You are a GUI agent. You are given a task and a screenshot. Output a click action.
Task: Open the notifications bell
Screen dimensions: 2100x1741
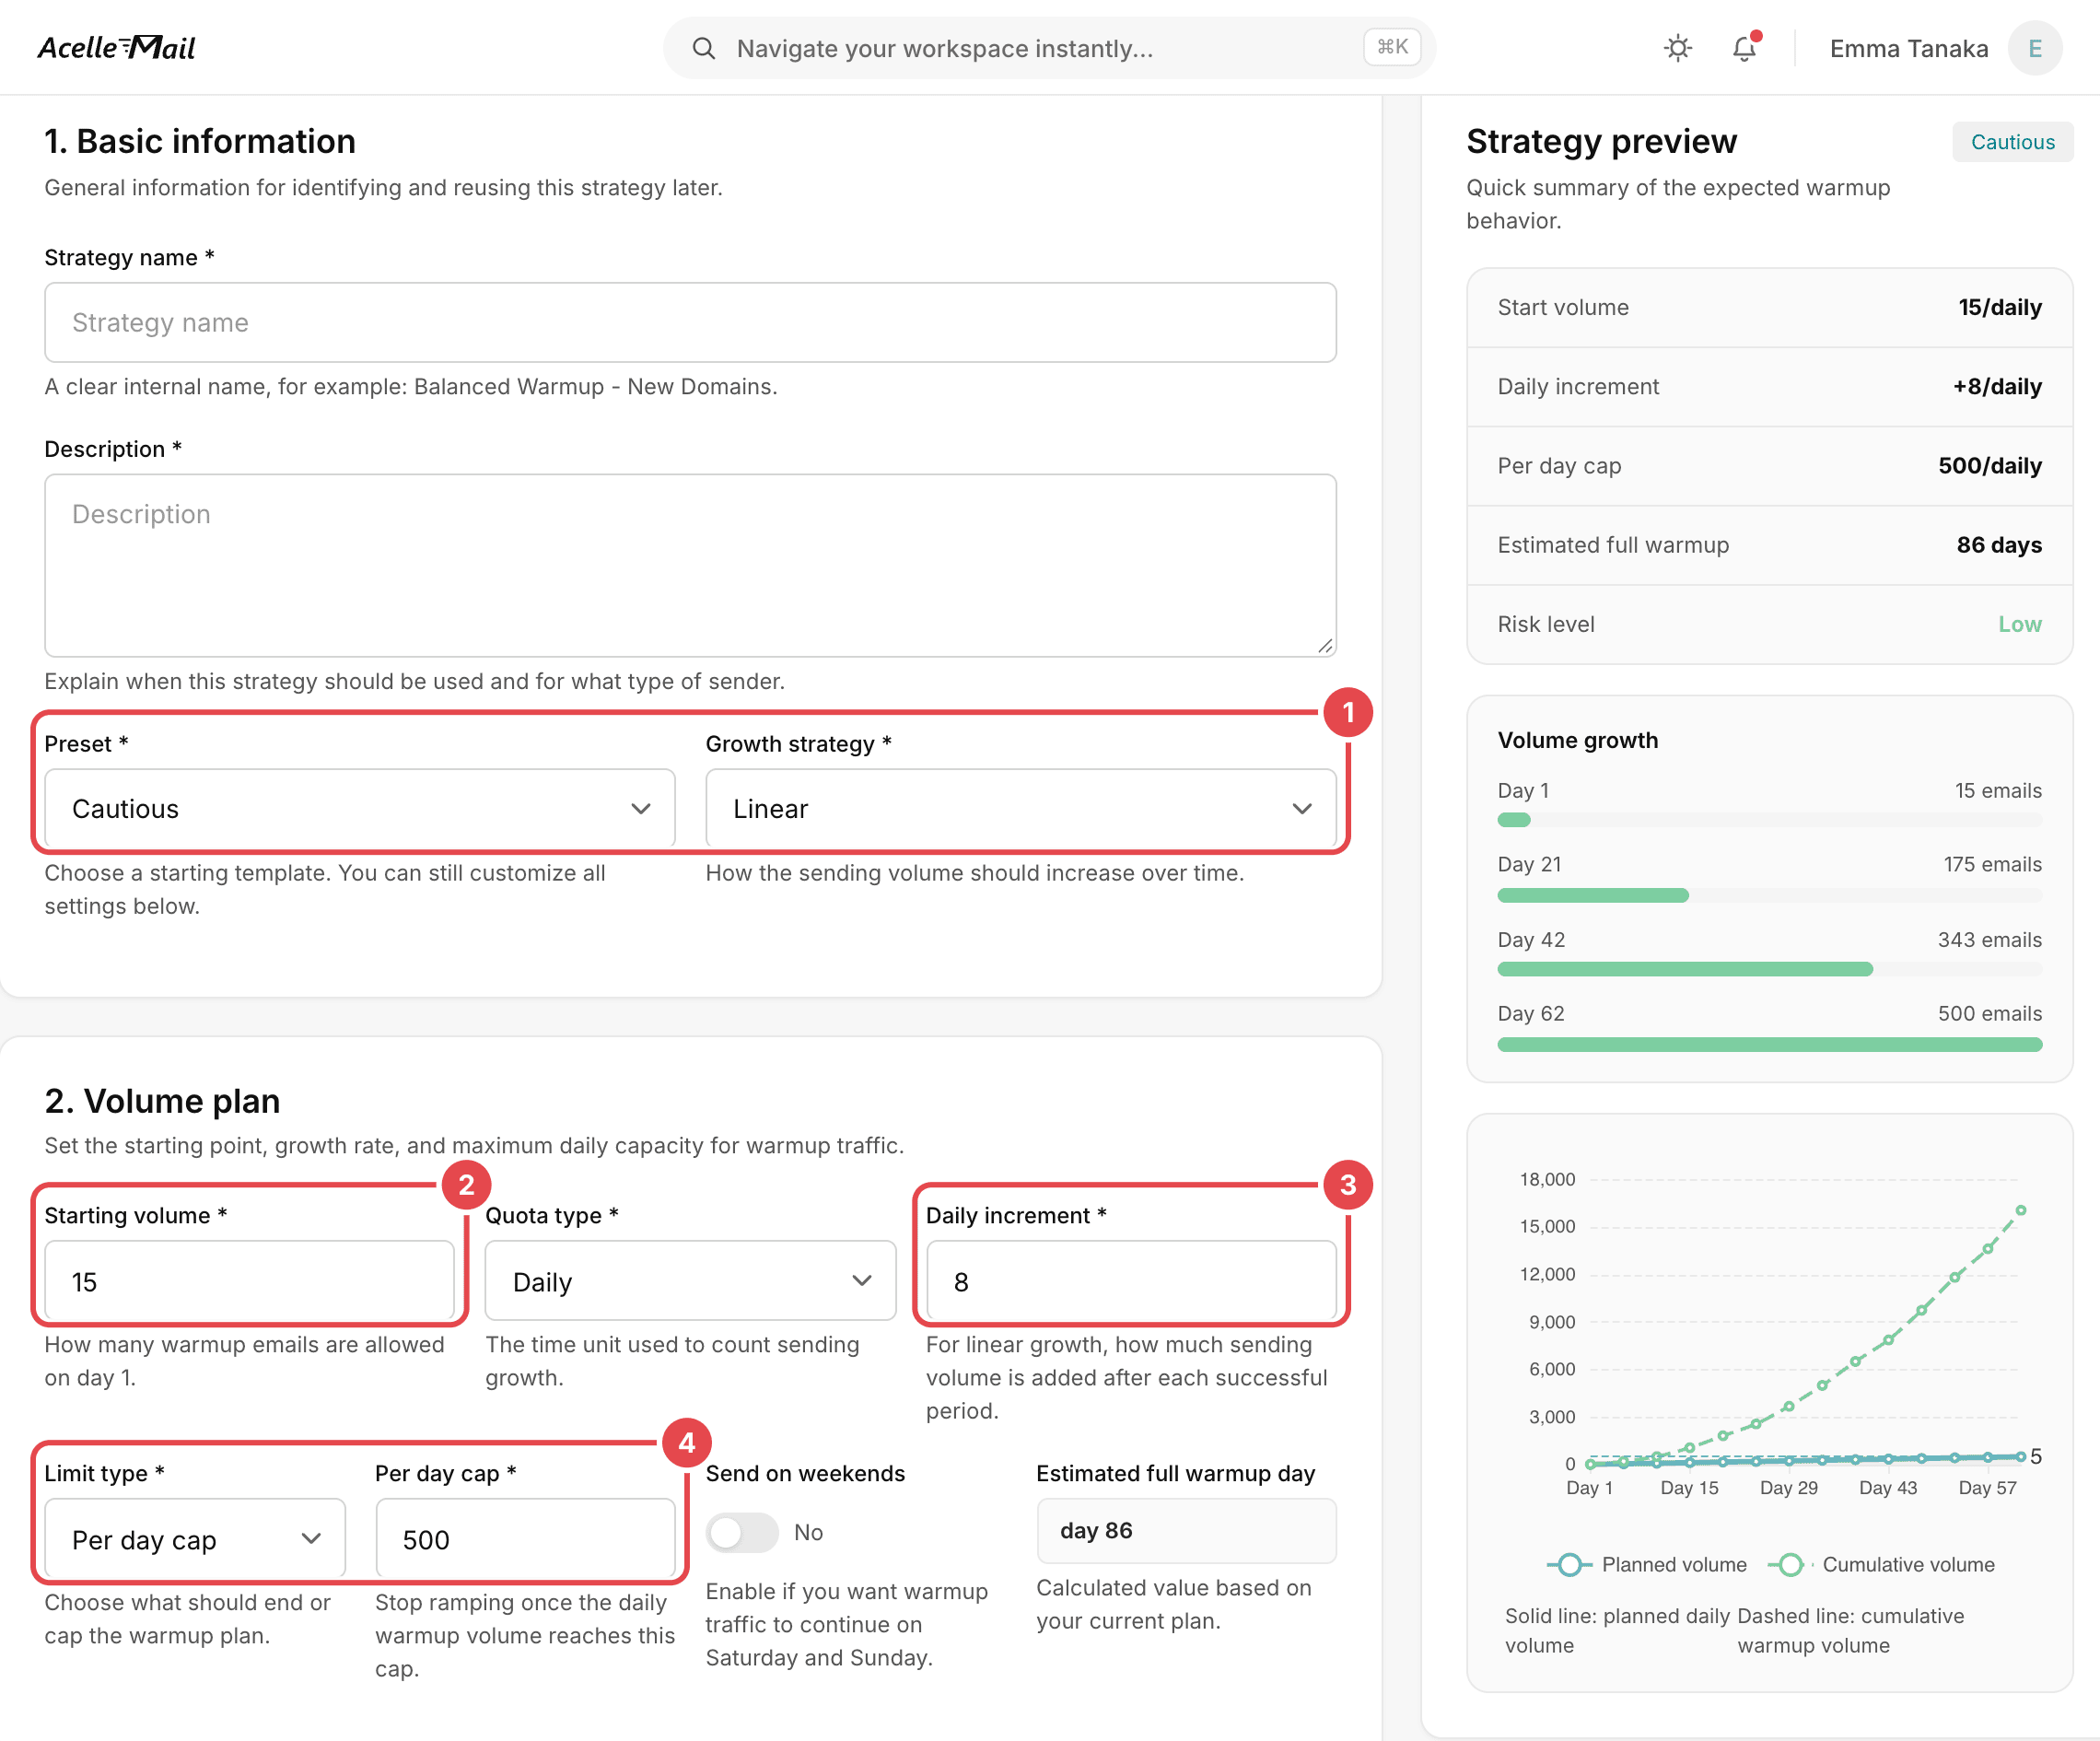(1744, 48)
